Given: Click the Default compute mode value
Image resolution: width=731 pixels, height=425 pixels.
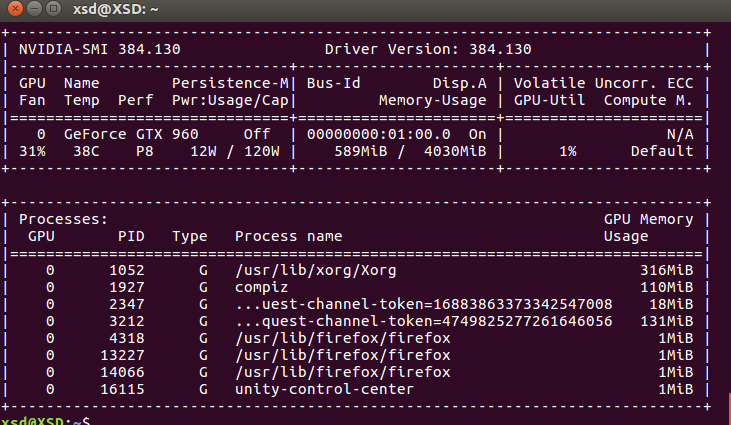Looking at the screenshot, I should point(662,151).
